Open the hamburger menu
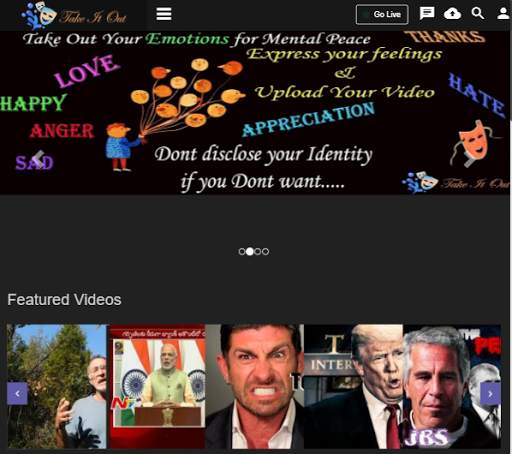This screenshot has width=512, height=454. click(164, 14)
